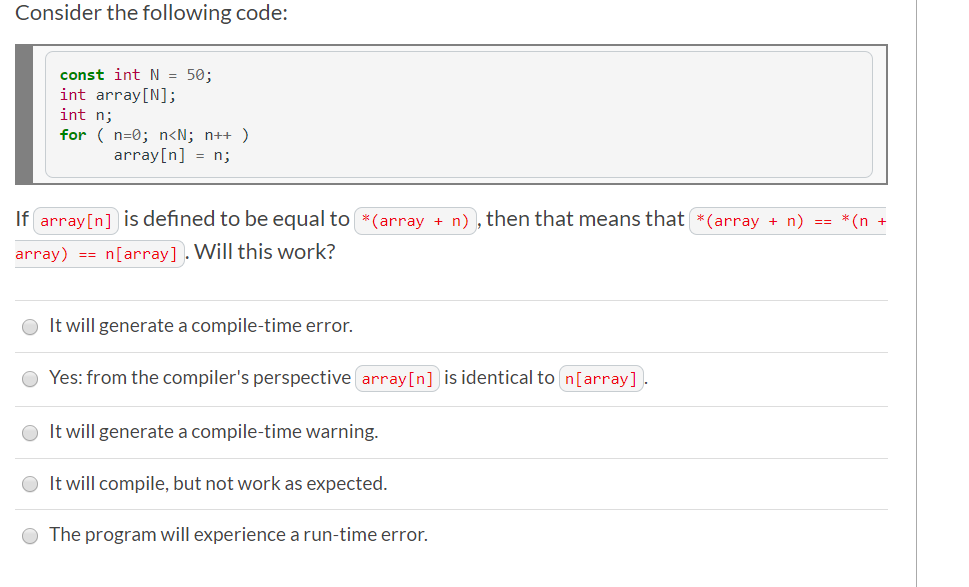Click the *(array + n) code snippet

(415, 220)
